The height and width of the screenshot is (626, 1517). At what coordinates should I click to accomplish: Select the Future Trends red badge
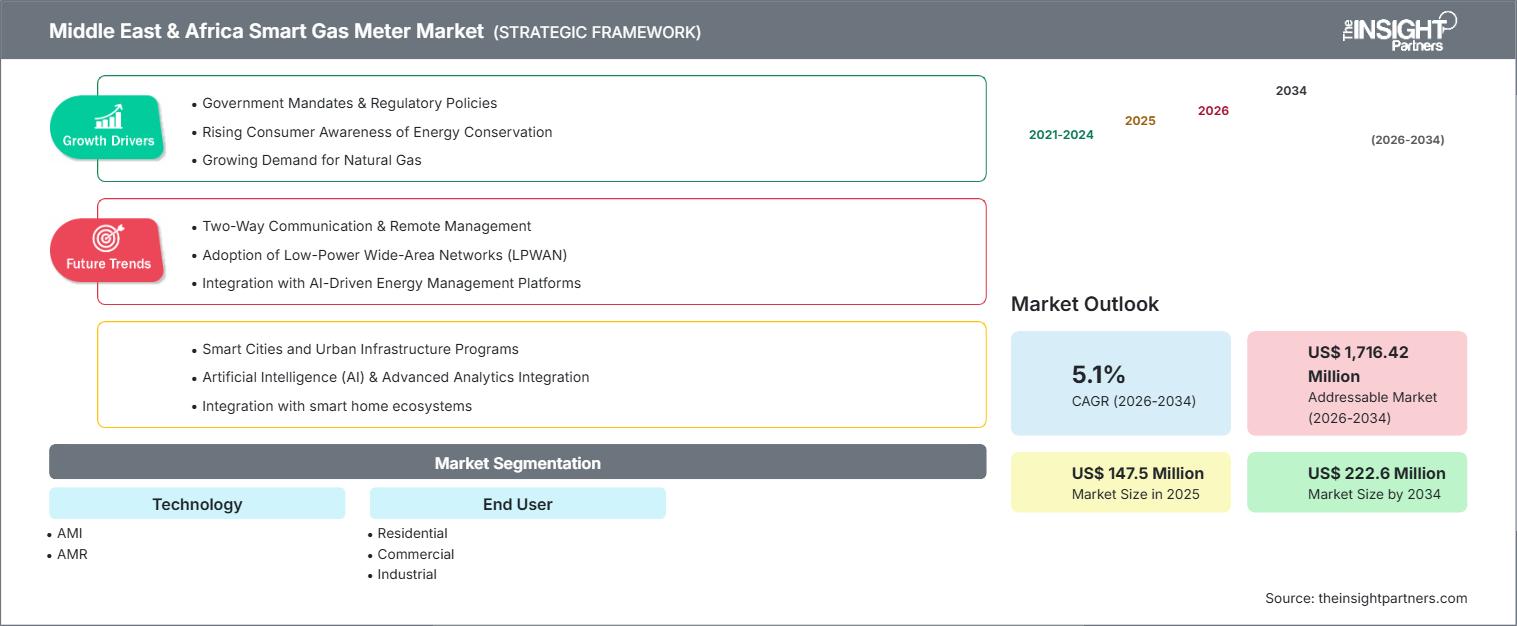point(108,250)
